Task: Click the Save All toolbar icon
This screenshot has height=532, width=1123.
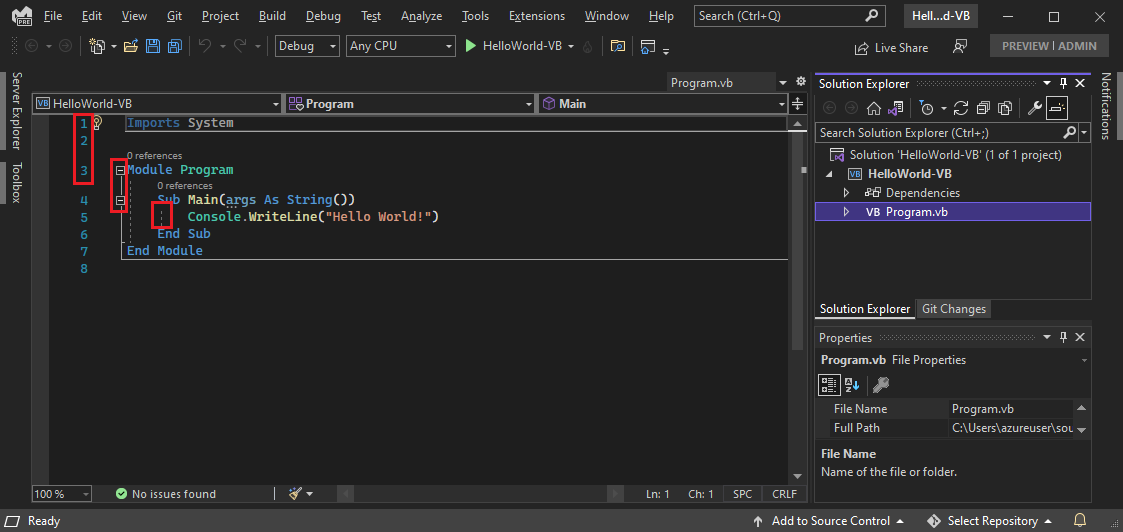Action: pos(174,47)
